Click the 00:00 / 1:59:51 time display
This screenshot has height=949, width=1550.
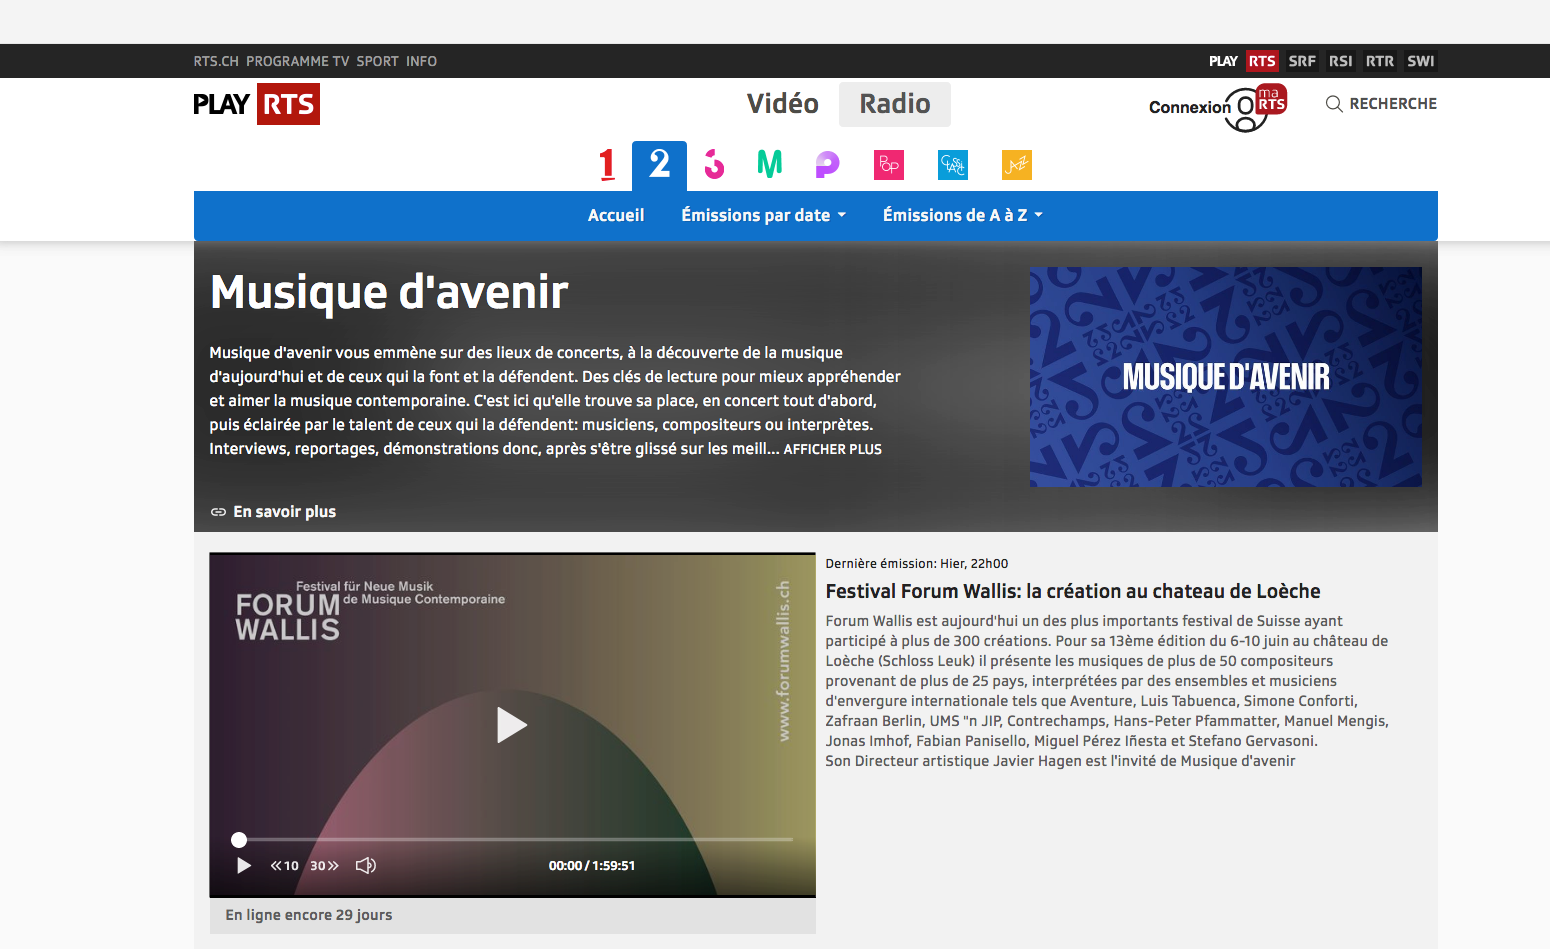[x=592, y=866]
